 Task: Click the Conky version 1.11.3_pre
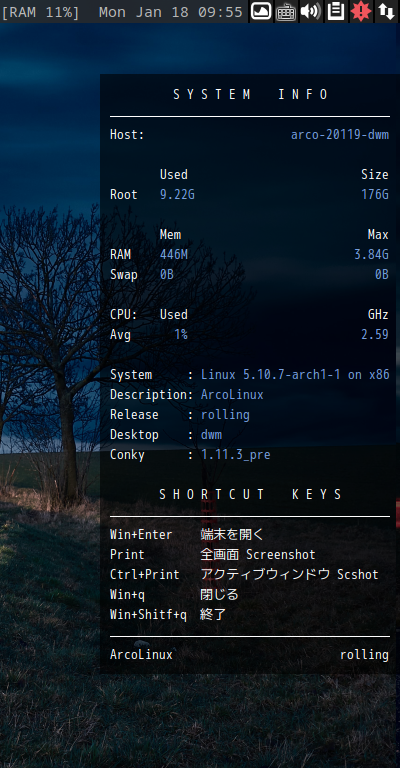235,455
